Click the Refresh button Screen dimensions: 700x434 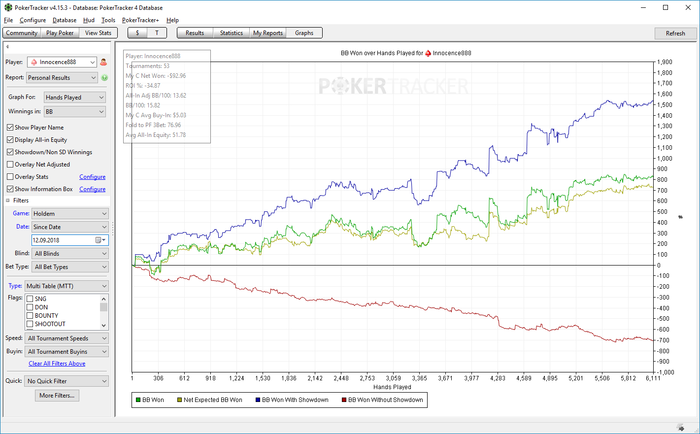[675, 33]
